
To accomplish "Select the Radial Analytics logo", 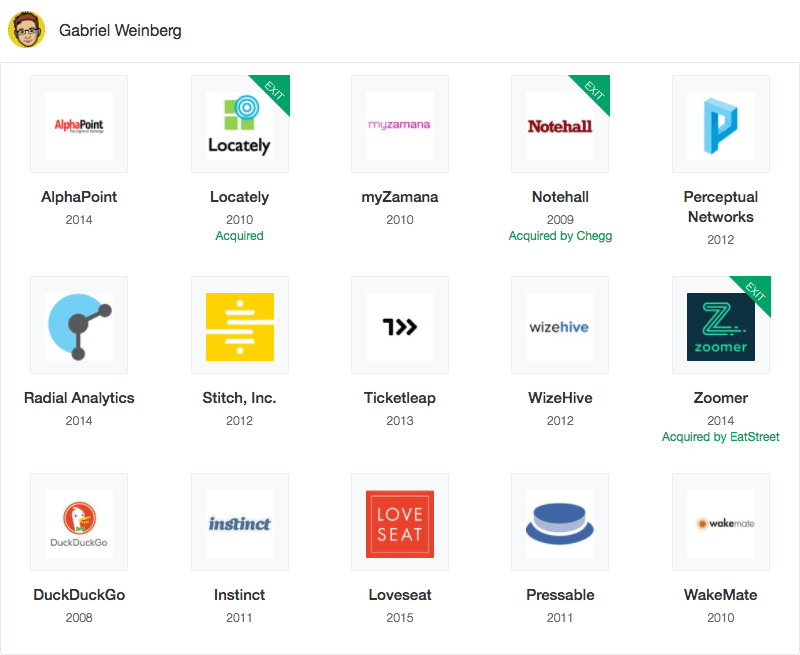I will (79, 325).
